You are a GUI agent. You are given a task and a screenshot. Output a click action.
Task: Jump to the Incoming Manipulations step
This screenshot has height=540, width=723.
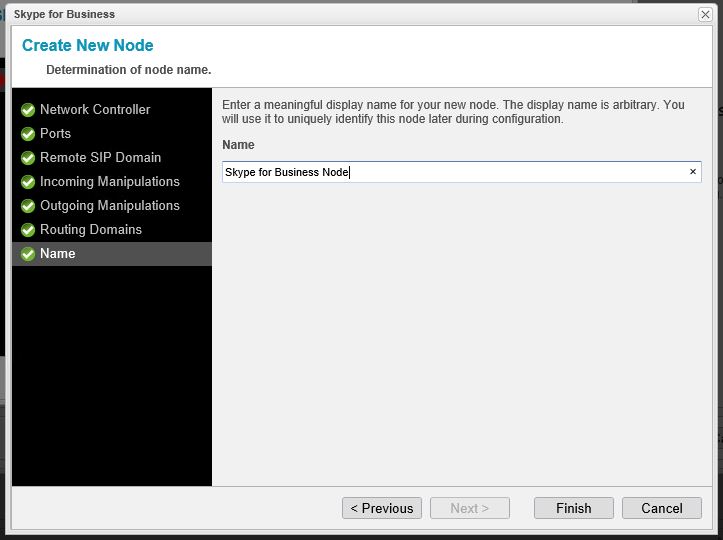pos(110,182)
